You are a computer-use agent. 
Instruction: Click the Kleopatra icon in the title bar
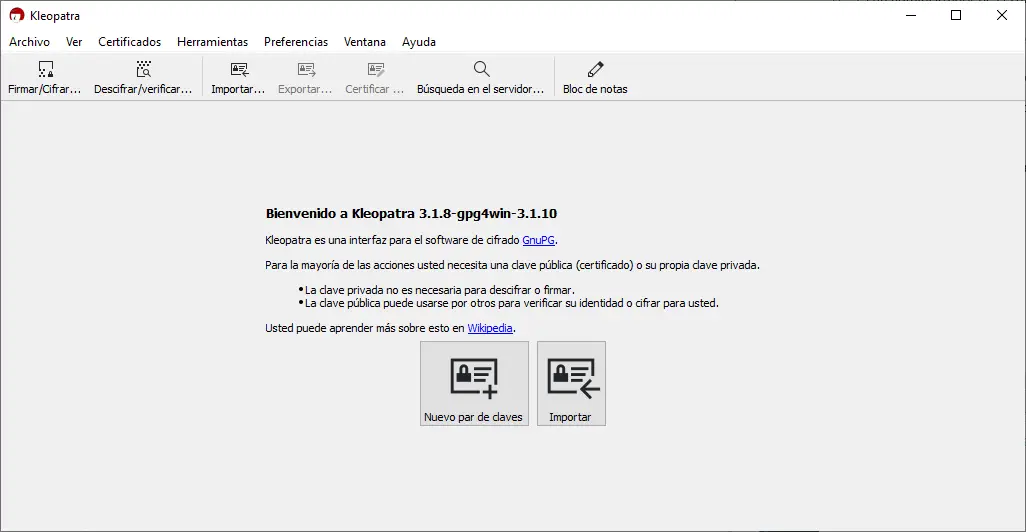click(17, 15)
